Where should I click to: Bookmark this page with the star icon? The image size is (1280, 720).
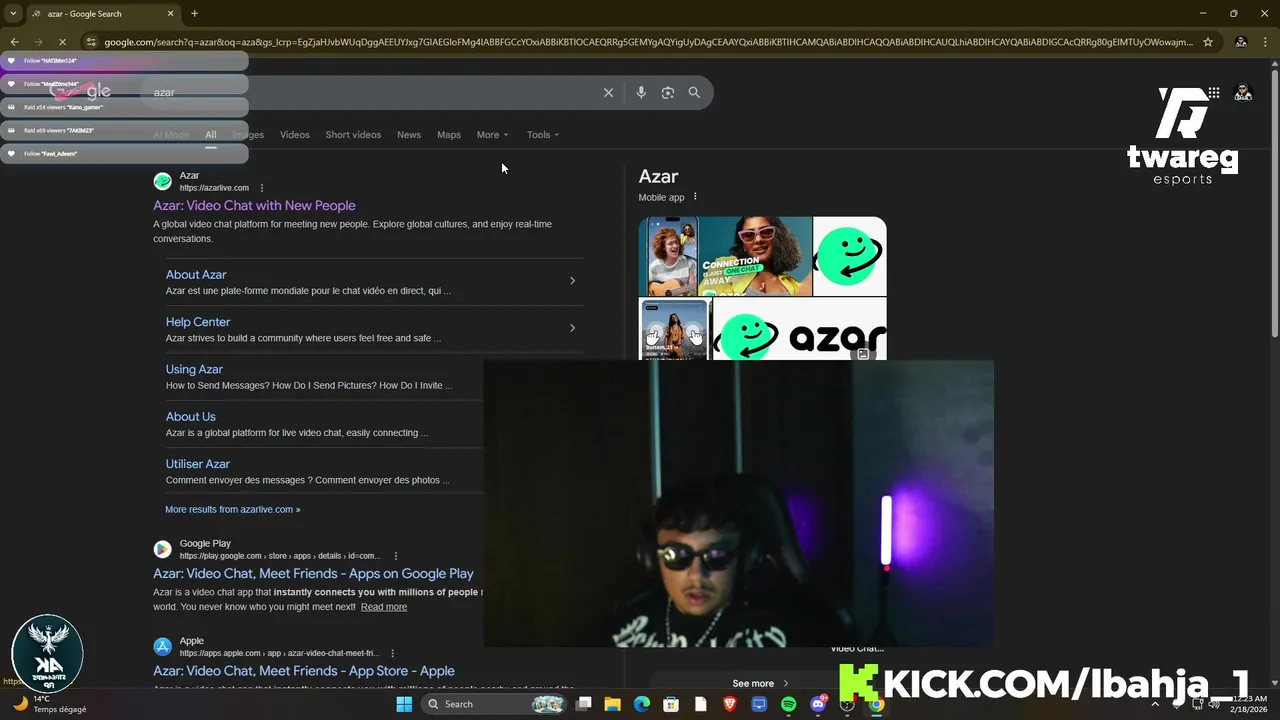click(x=1208, y=42)
